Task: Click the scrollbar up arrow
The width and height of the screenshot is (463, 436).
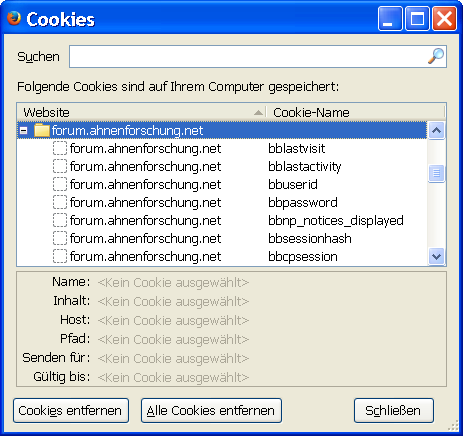Action: pyautogui.click(x=436, y=130)
